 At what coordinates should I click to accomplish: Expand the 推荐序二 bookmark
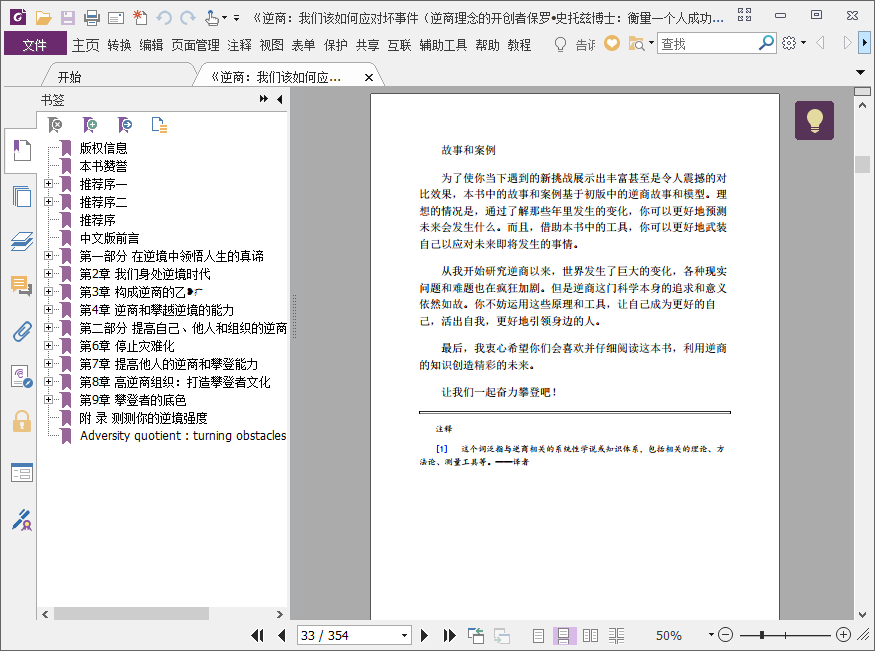49,201
